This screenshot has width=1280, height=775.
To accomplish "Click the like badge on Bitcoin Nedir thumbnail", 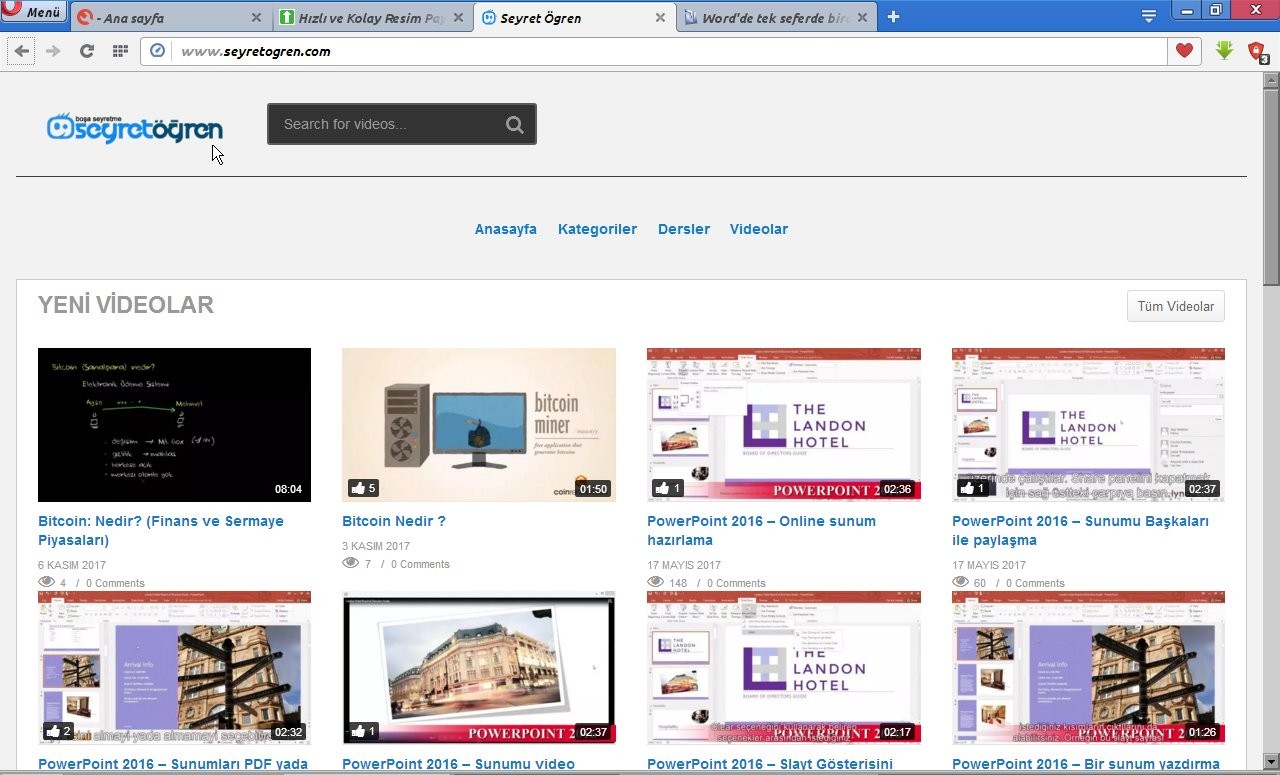I will 364,488.
